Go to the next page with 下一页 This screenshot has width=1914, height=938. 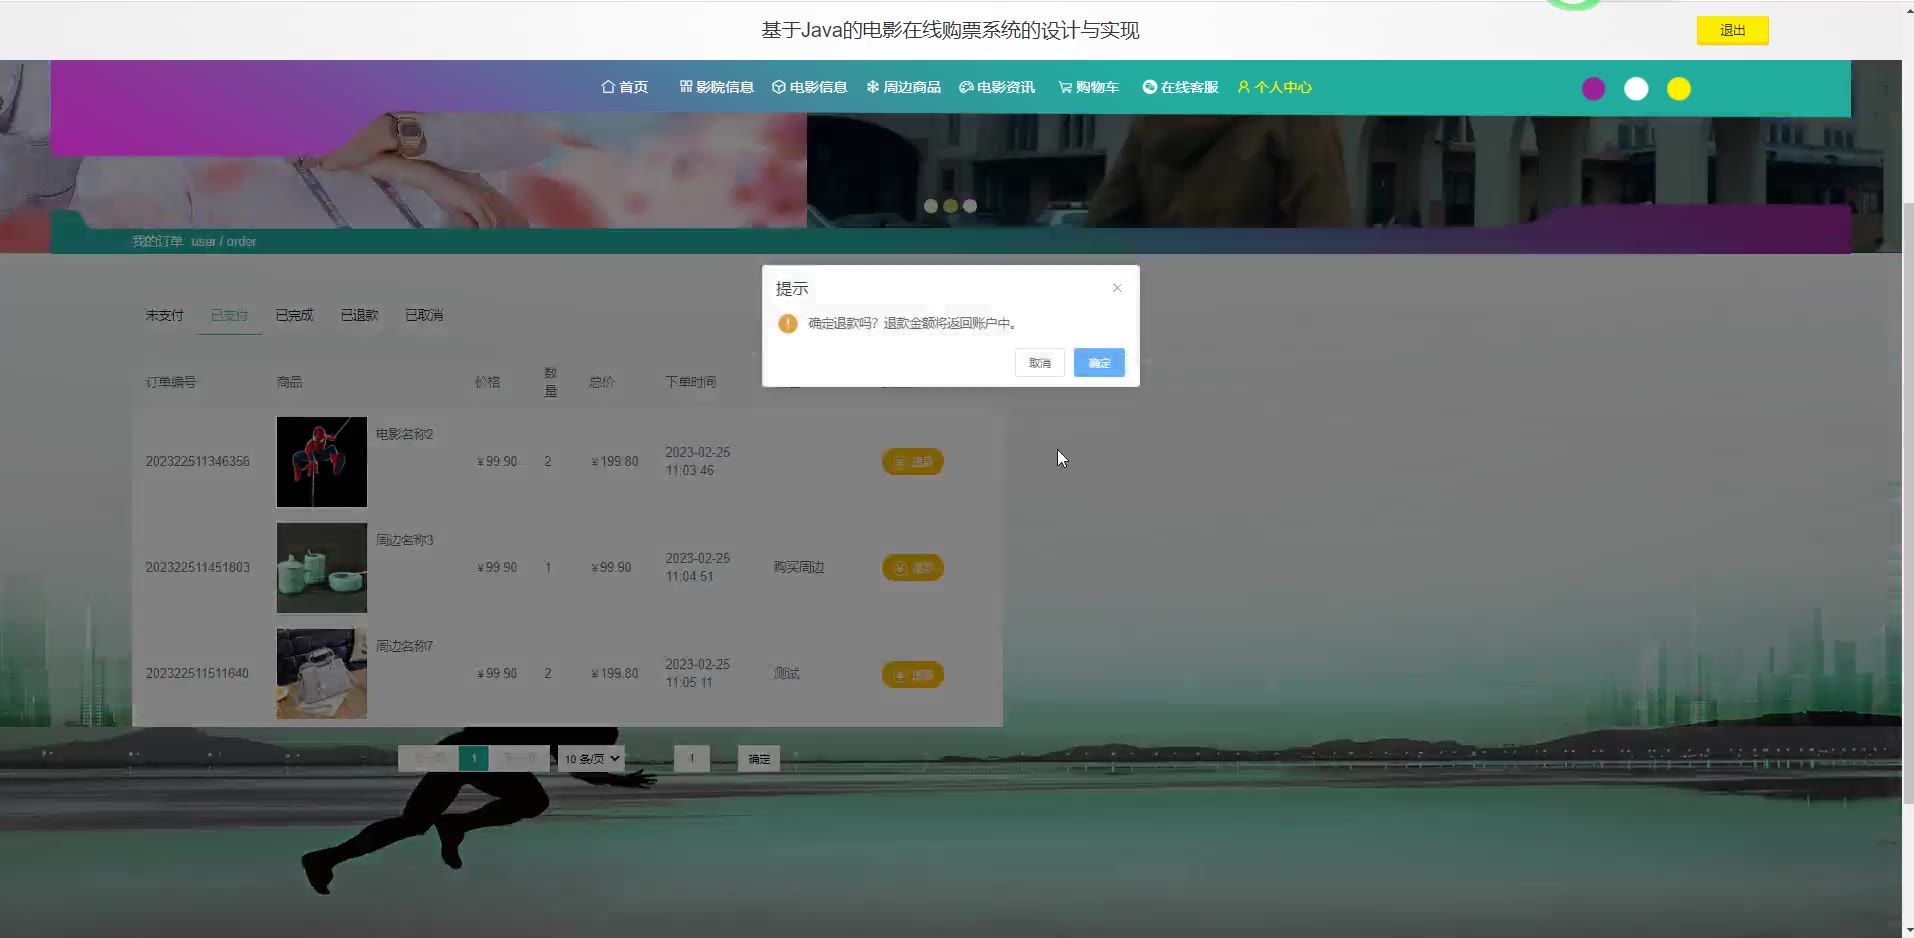pos(519,759)
